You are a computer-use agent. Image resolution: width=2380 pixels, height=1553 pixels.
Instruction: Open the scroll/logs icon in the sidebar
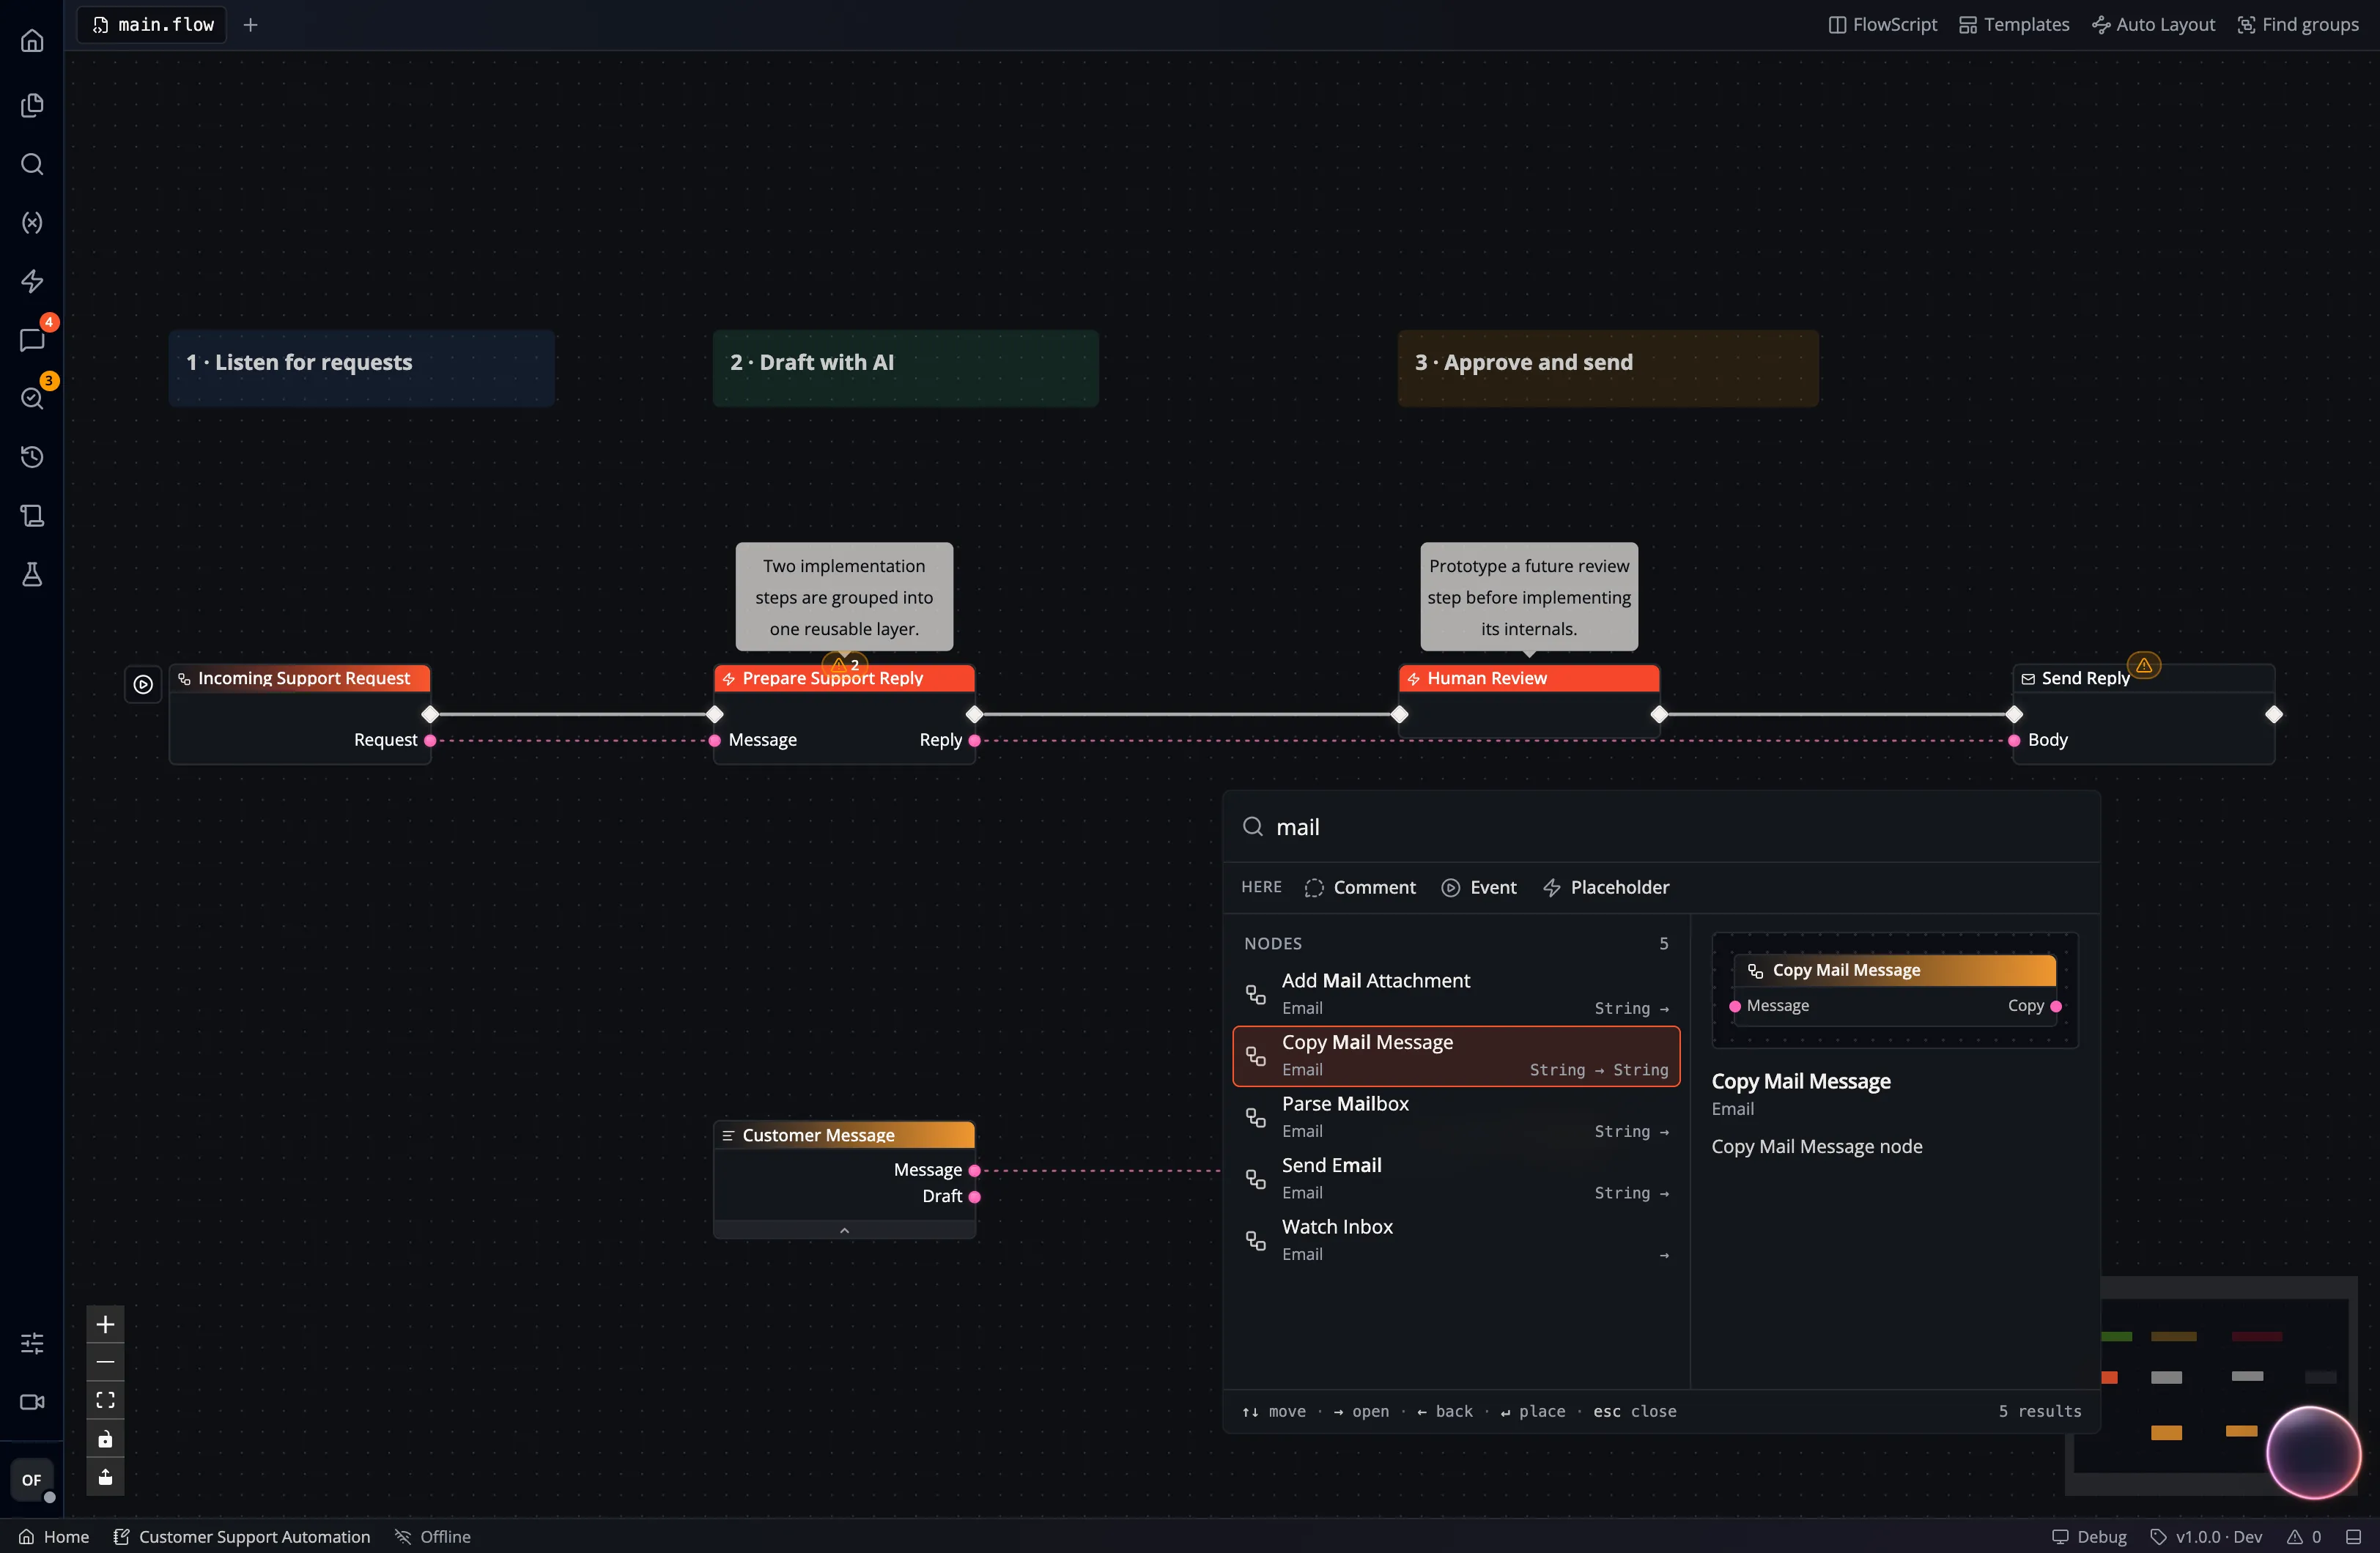(x=32, y=515)
